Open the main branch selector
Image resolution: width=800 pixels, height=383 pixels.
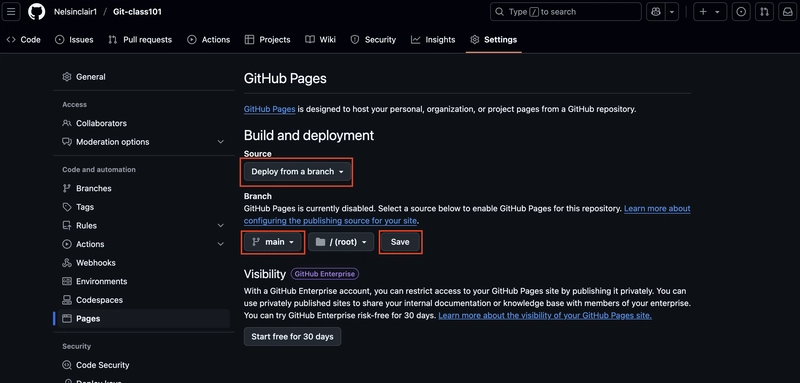(x=273, y=242)
